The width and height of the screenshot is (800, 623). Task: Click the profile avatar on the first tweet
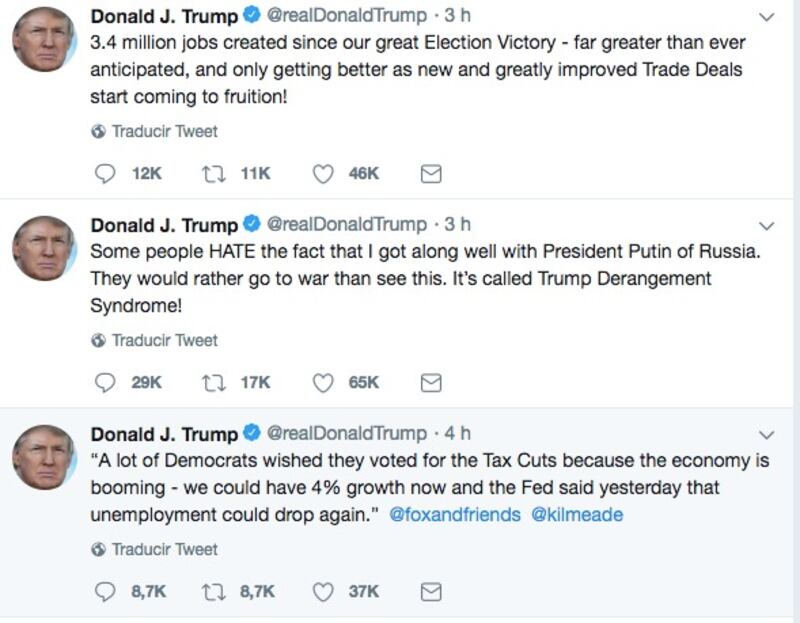pos(44,39)
